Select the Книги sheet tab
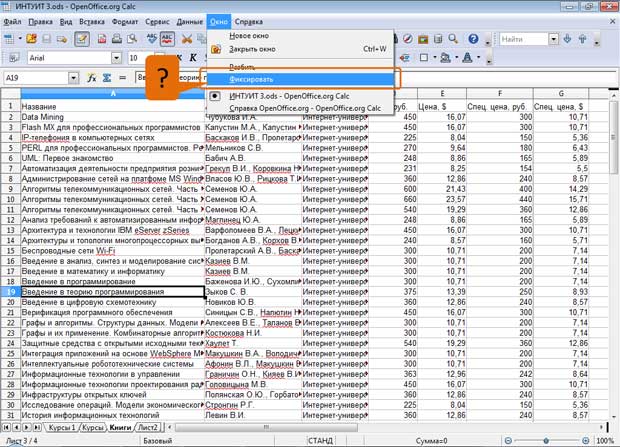This screenshot has height=447, width=620. (x=120, y=428)
